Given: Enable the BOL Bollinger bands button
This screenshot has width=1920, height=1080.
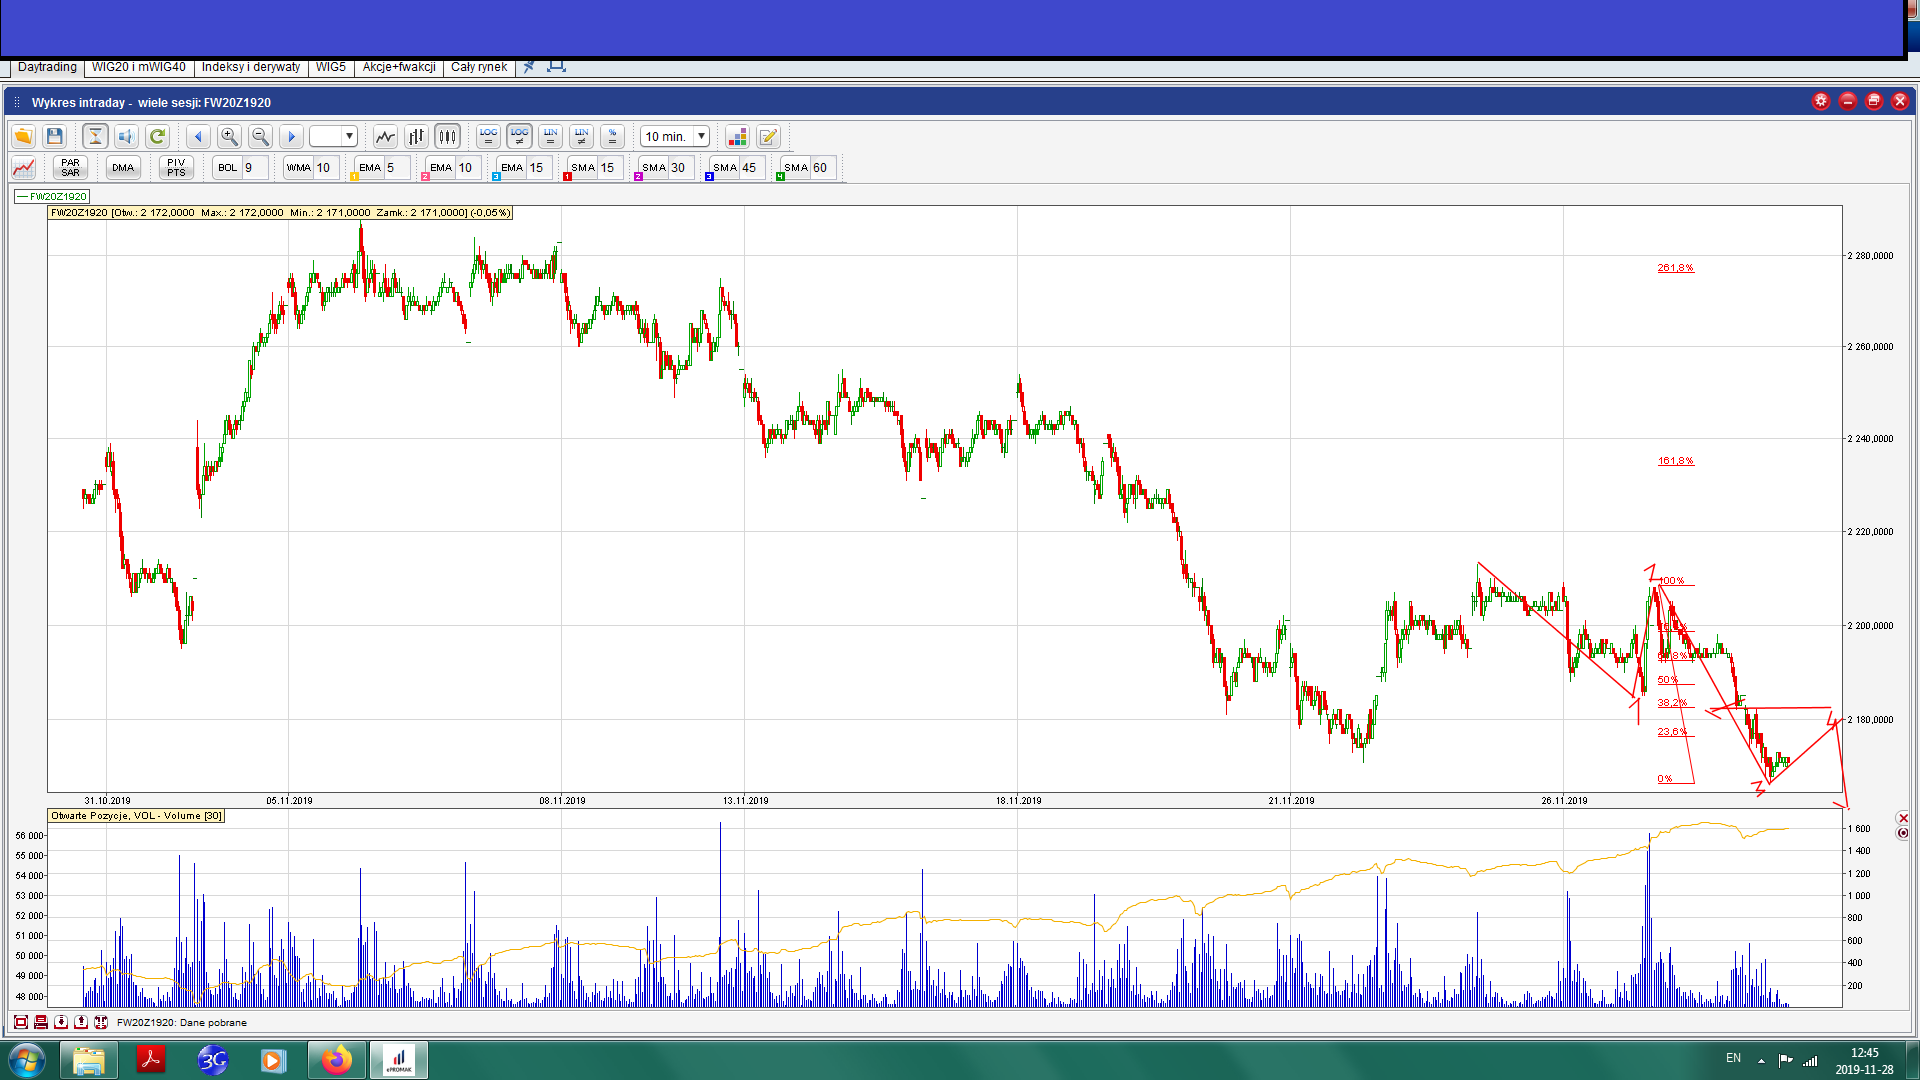Looking at the screenshot, I should 228,167.
